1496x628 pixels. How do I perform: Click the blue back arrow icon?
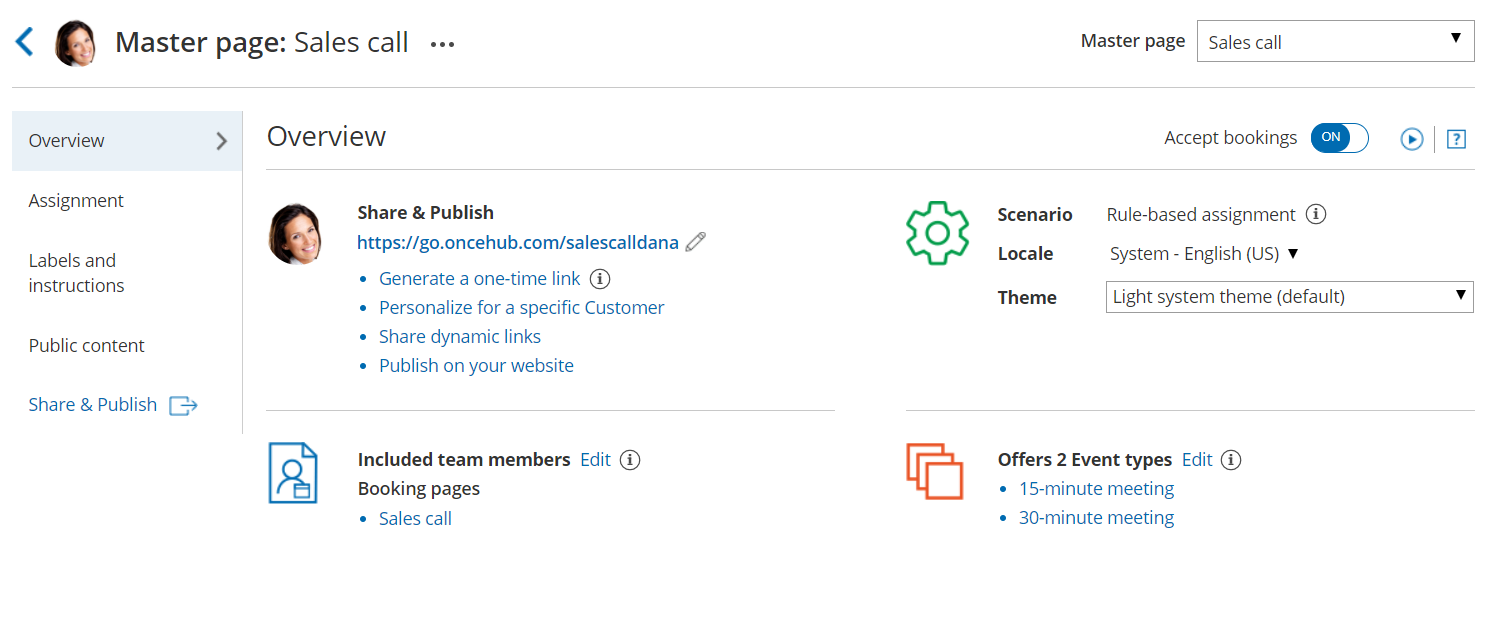point(25,42)
